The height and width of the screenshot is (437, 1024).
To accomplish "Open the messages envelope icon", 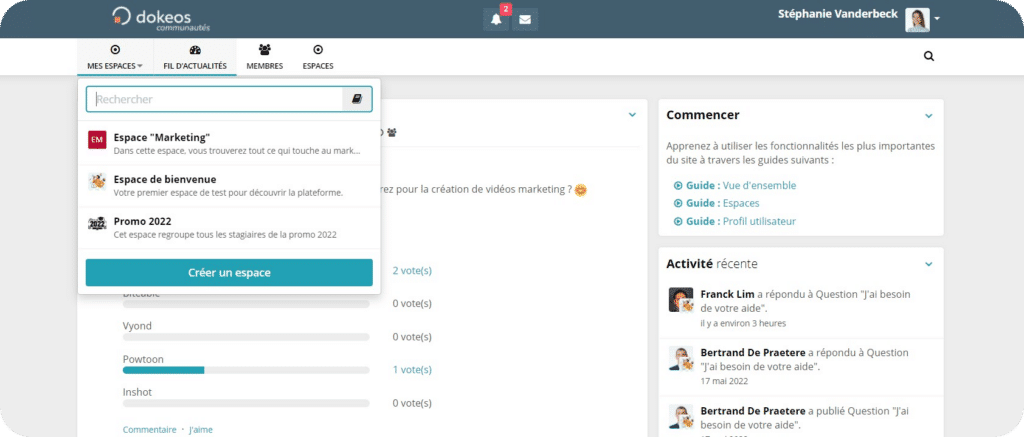I will tap(525, 20).
